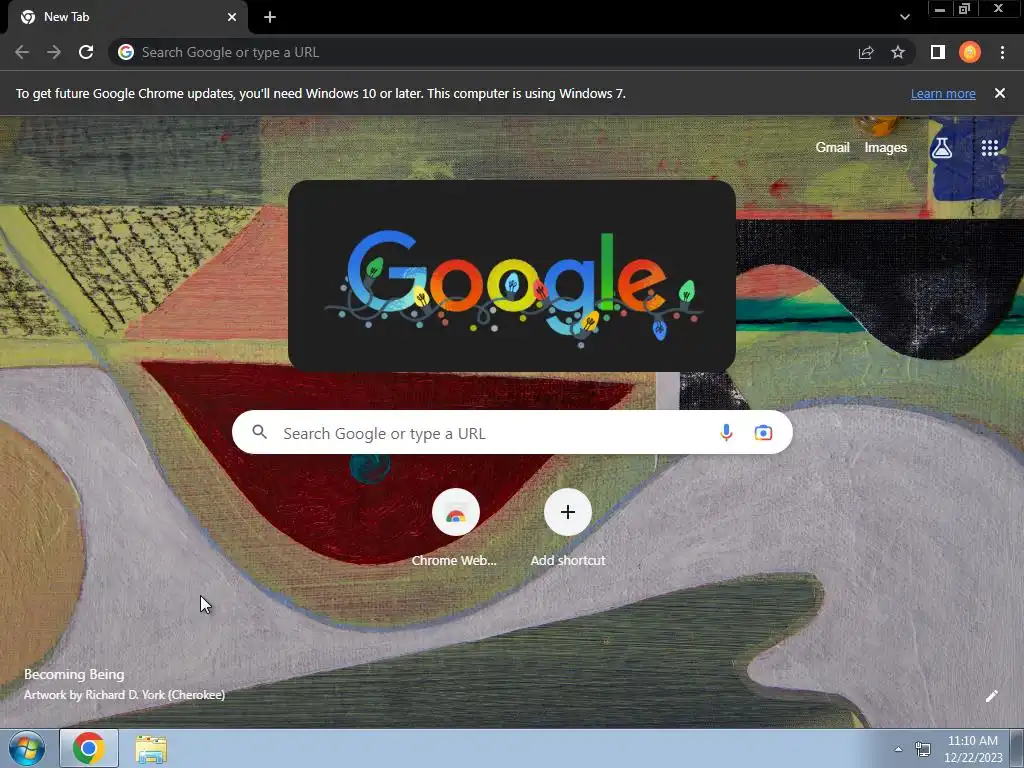Click the Google icon in address bar
1024x768 pixels.
[x=126, y=52]
